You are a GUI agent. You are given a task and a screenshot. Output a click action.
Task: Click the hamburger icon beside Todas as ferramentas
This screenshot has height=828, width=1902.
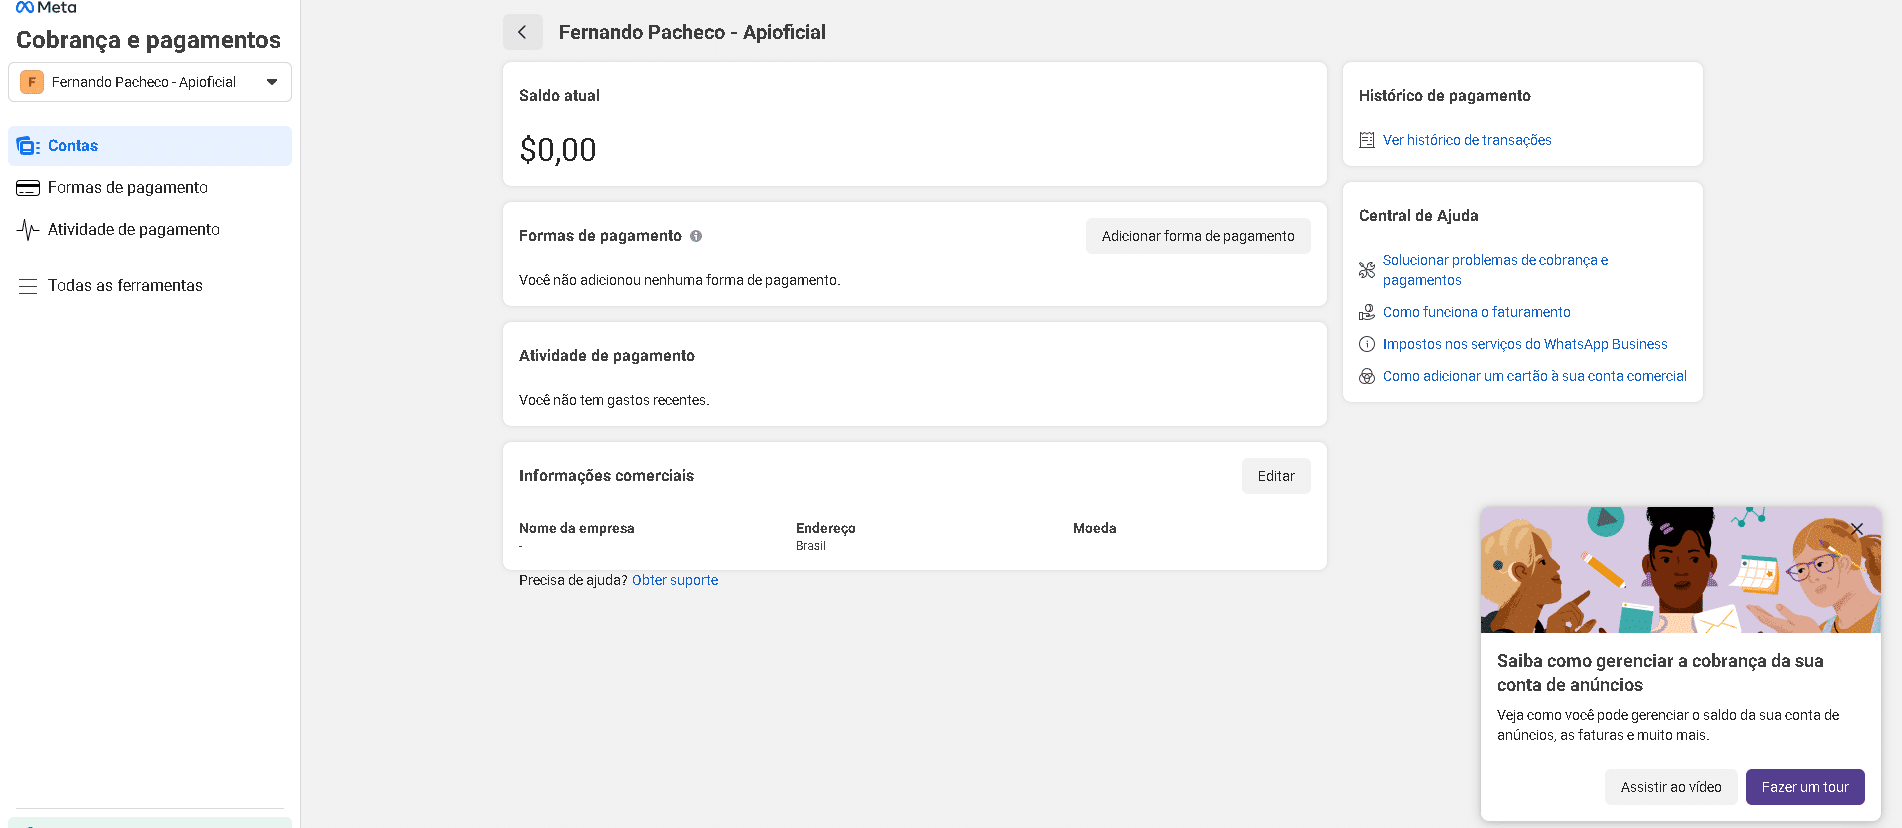28,286
